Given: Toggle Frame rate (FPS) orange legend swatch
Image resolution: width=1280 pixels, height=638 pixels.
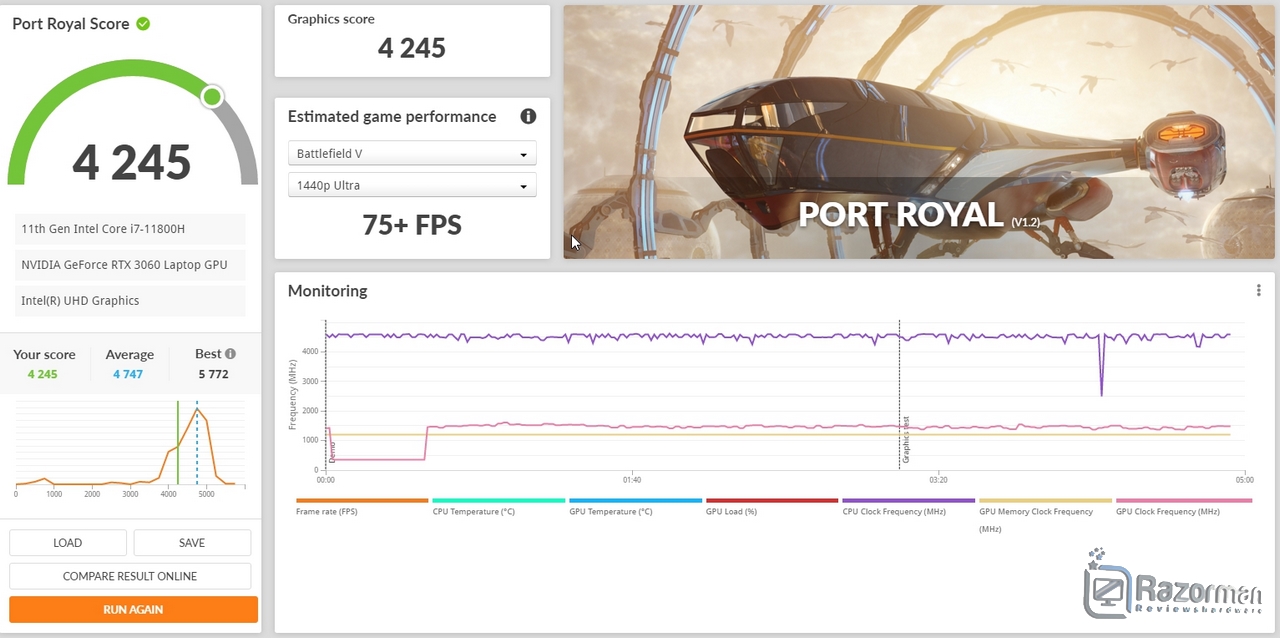Looking at the screenshot, I should click(x=362, y=500).
